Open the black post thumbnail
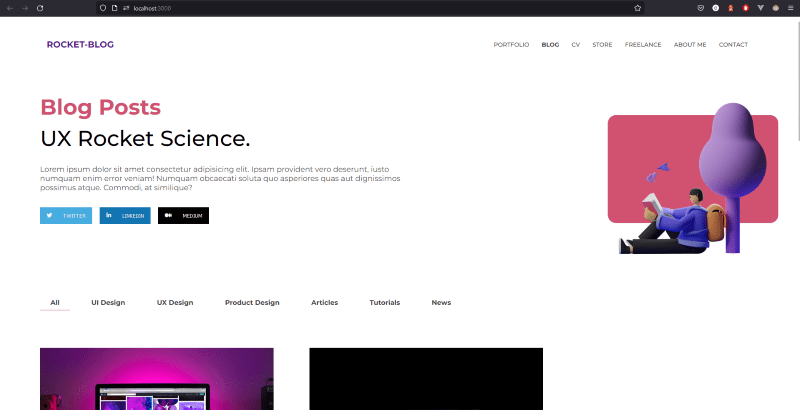 coord(426,379)
